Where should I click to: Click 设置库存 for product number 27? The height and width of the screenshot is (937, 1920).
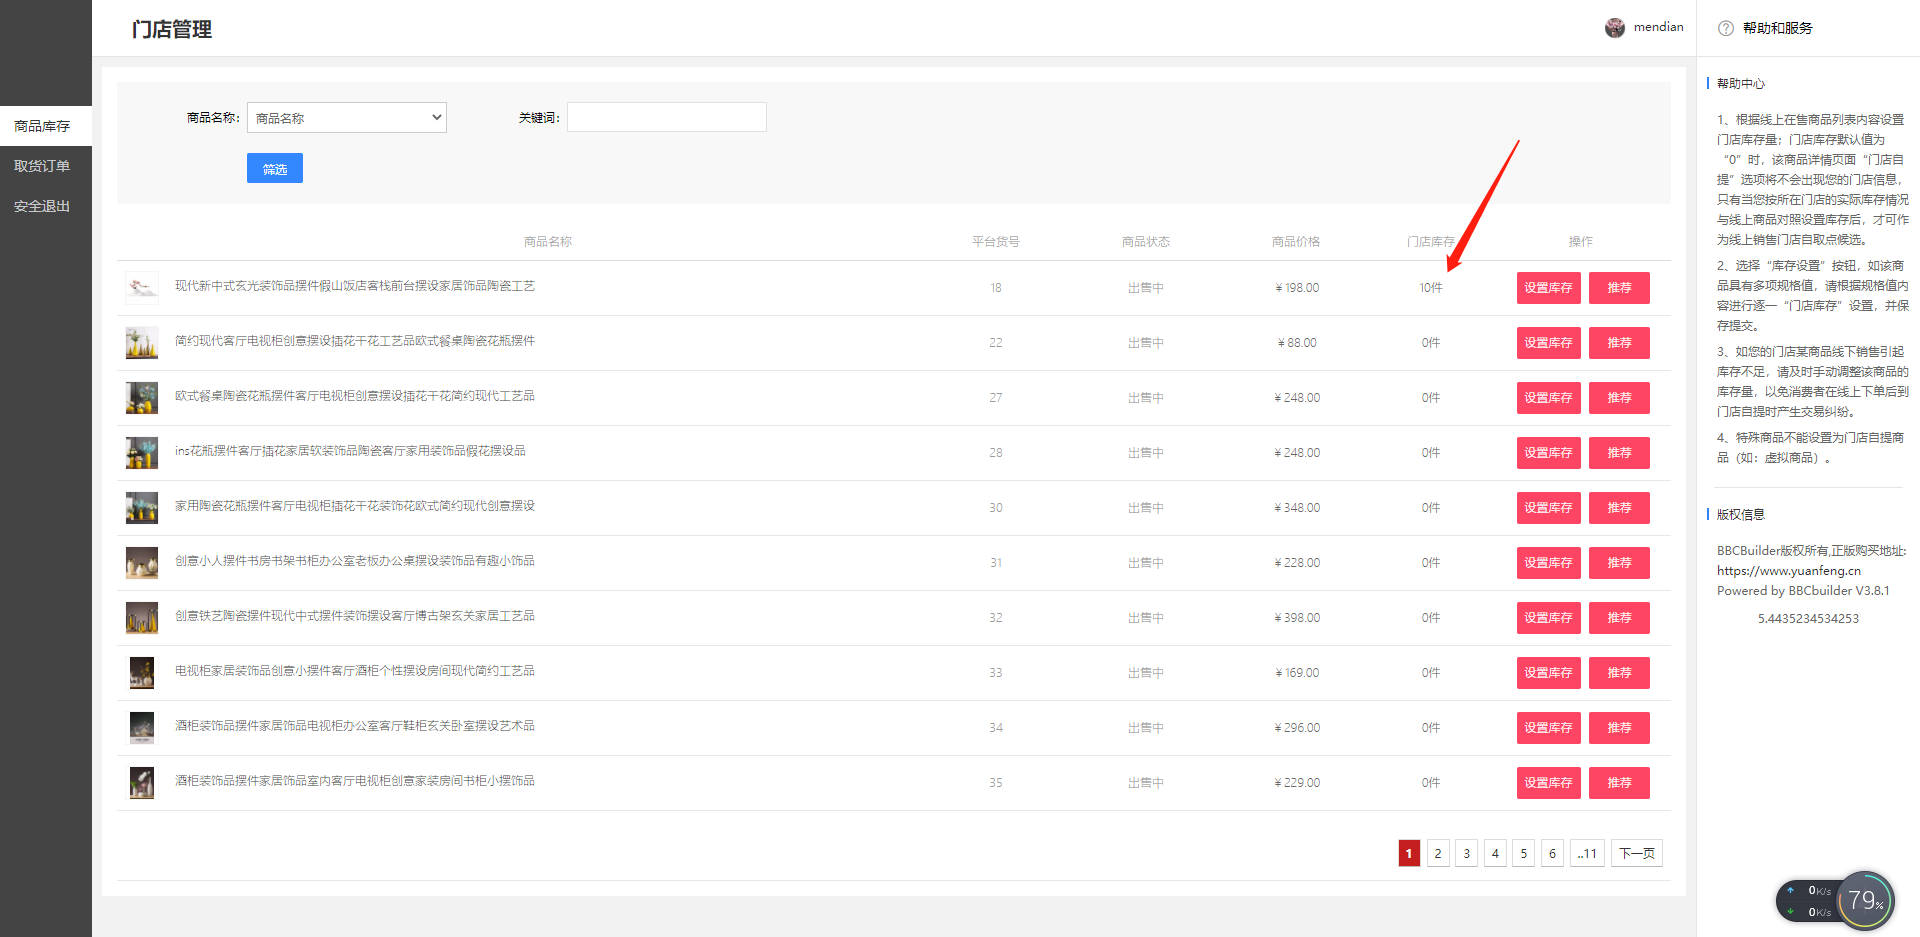1549,398
